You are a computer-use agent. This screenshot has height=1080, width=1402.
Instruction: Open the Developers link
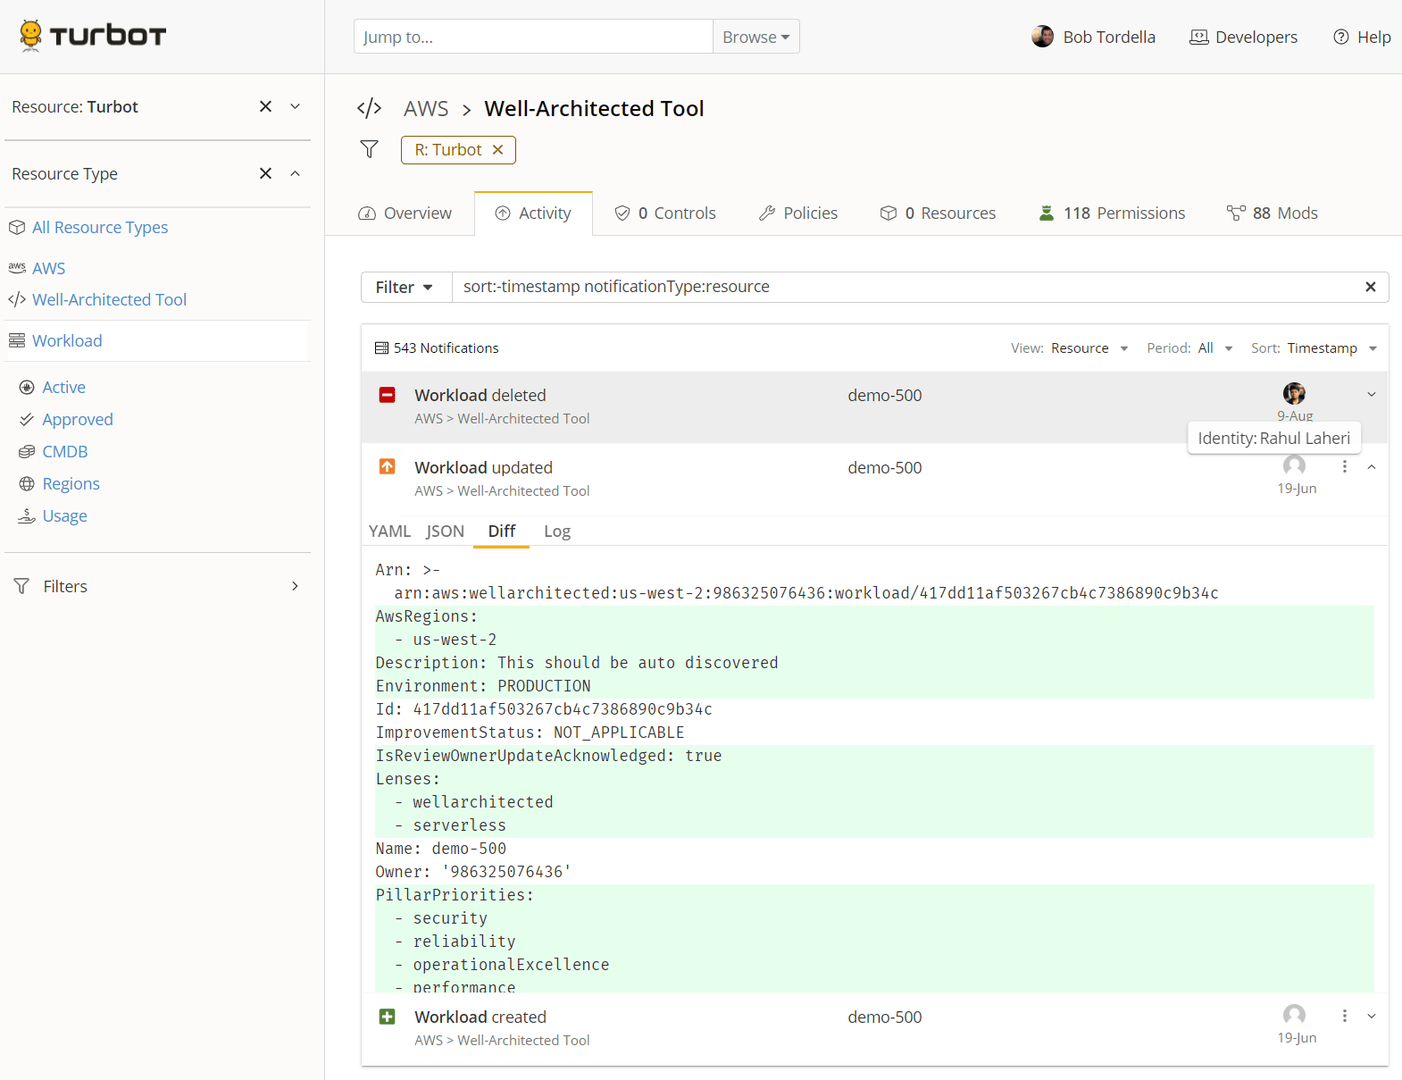(1243, 37)
